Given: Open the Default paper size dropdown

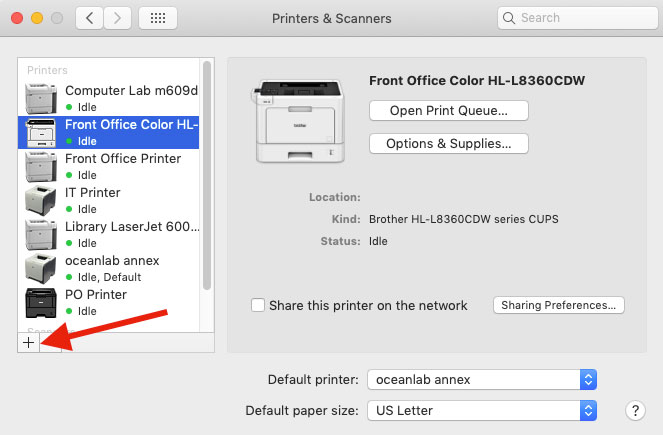Looking at the screenshot, I should tap(482, 410).
